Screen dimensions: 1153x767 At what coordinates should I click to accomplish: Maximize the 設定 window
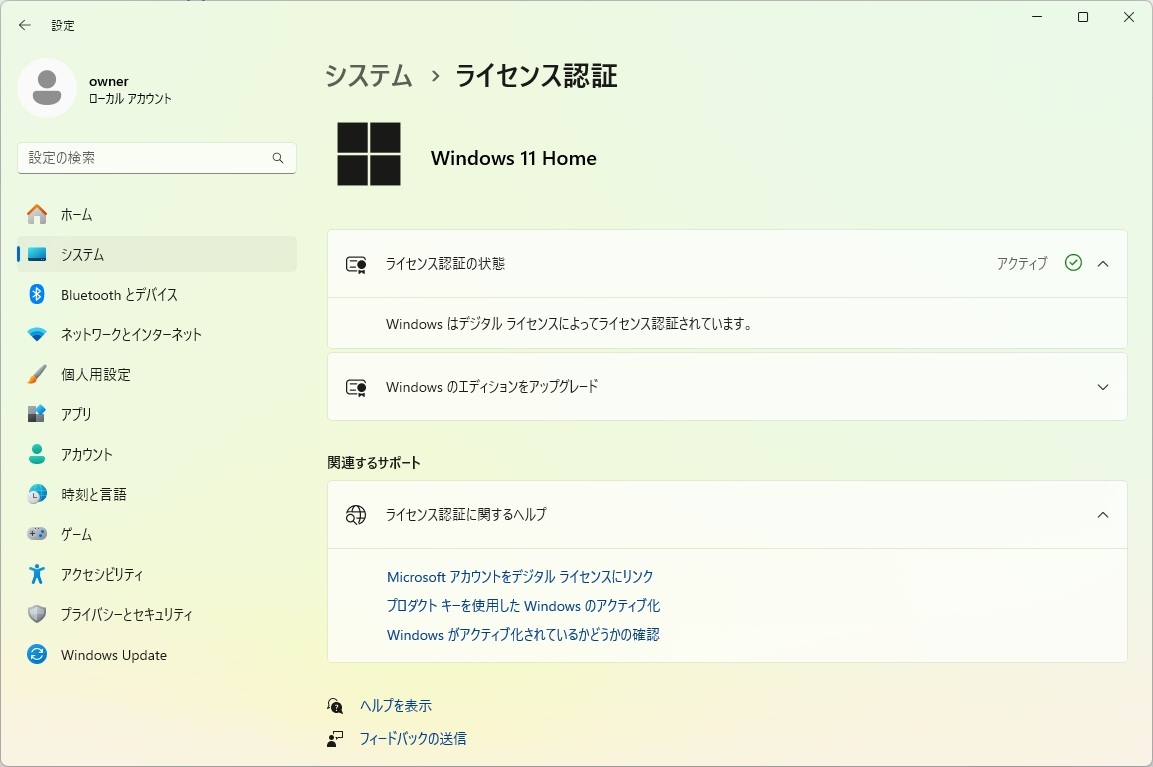coord(1082,17)
